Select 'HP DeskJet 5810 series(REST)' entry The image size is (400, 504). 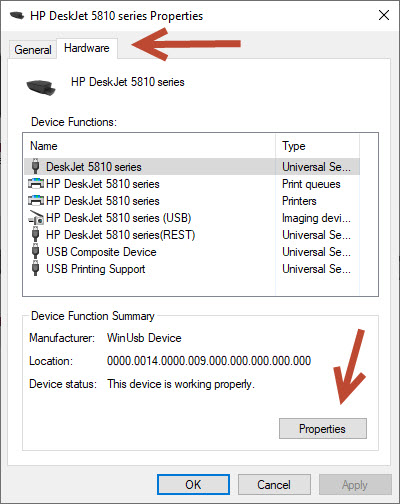coord(192,235)
